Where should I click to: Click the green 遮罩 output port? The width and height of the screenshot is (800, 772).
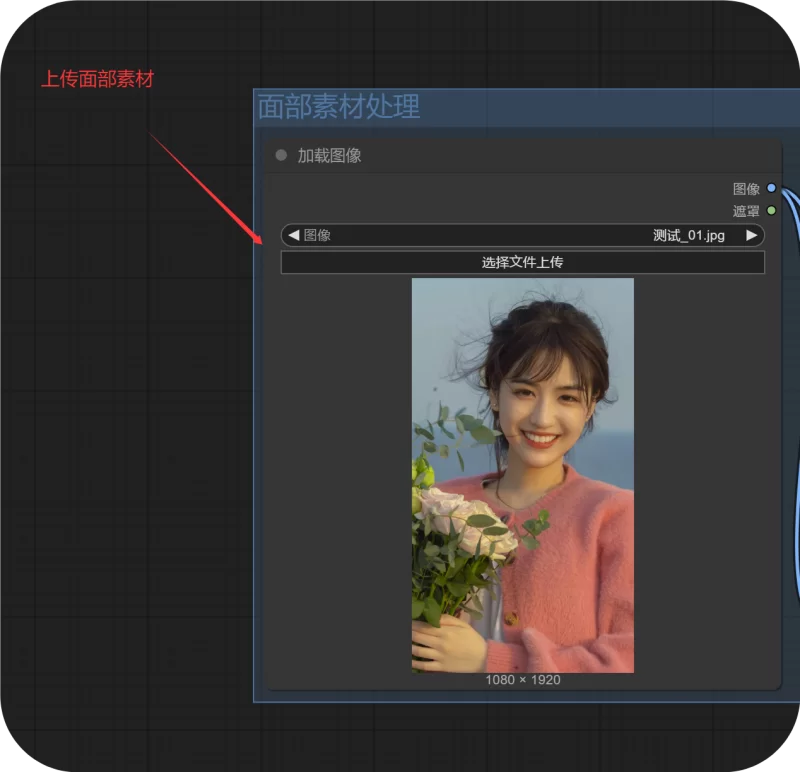coord(771,211)
